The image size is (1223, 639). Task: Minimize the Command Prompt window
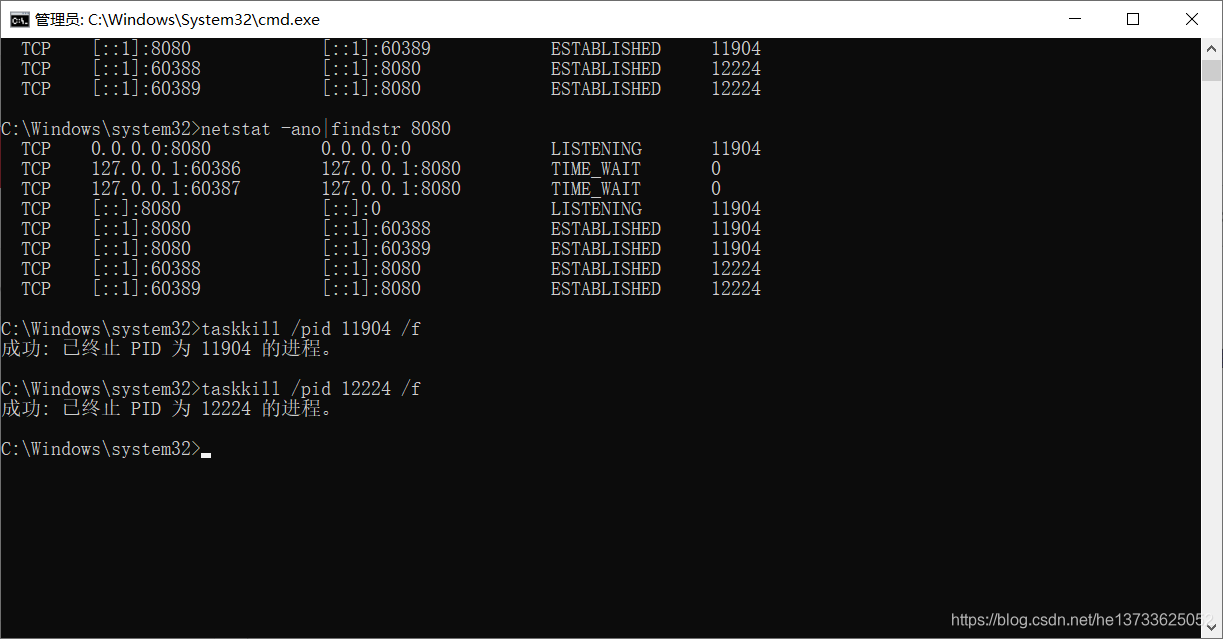1074,18
